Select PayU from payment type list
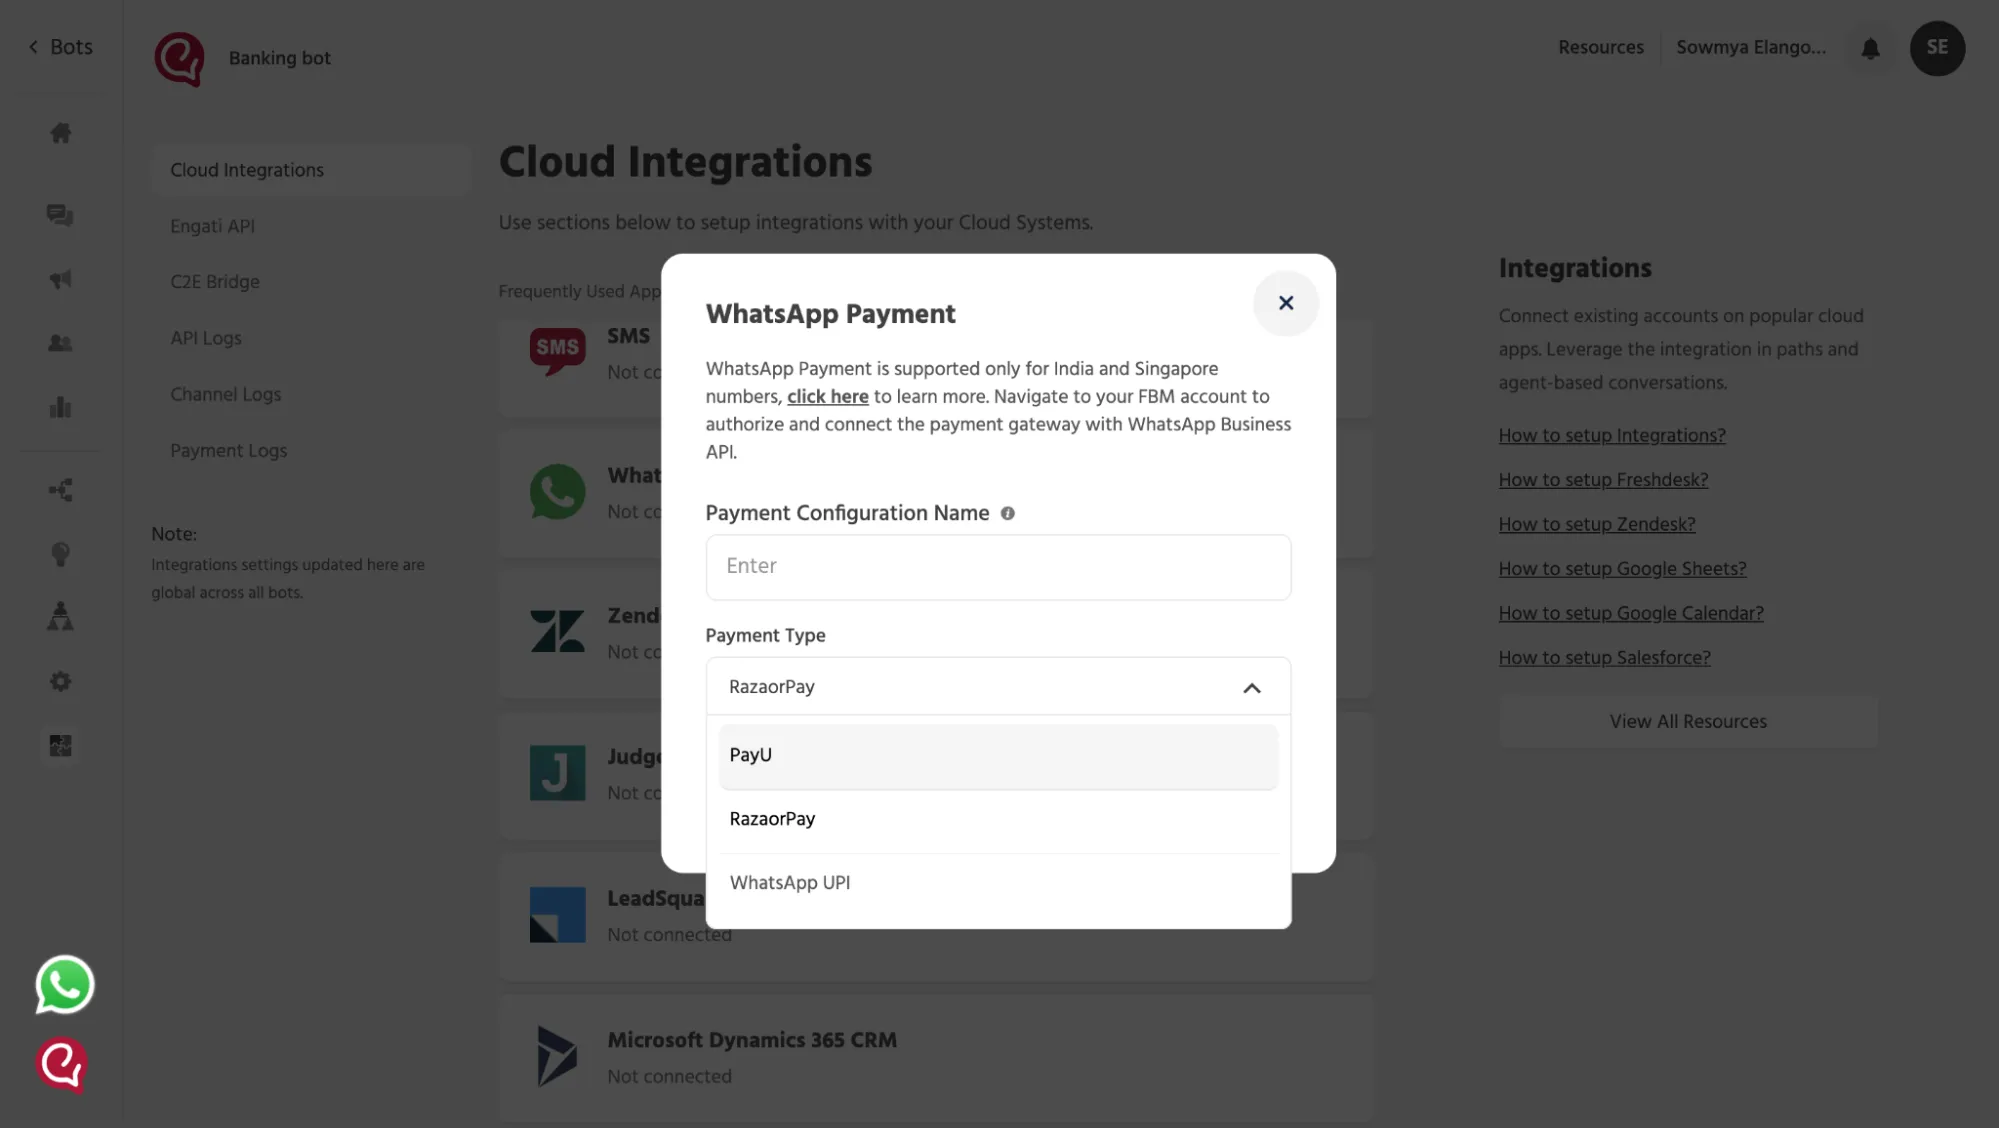Image resolution: width=1999 pixels, height=1129 pixels. pos(998,756)
